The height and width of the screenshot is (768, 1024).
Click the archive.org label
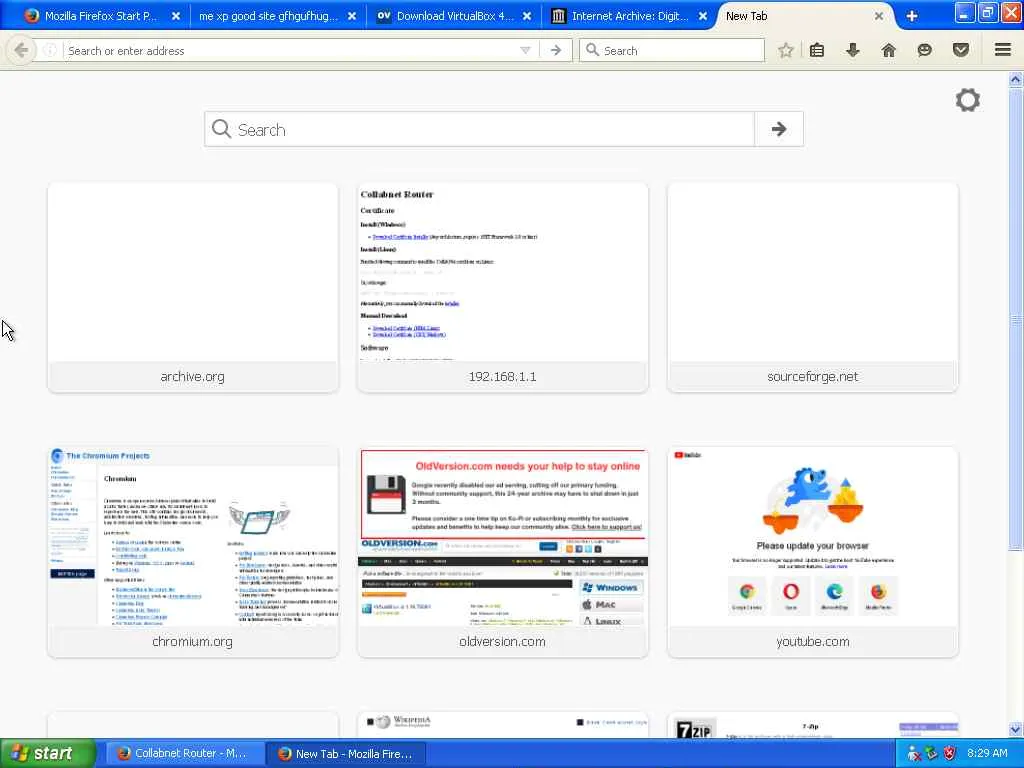(x=193, y=377)
